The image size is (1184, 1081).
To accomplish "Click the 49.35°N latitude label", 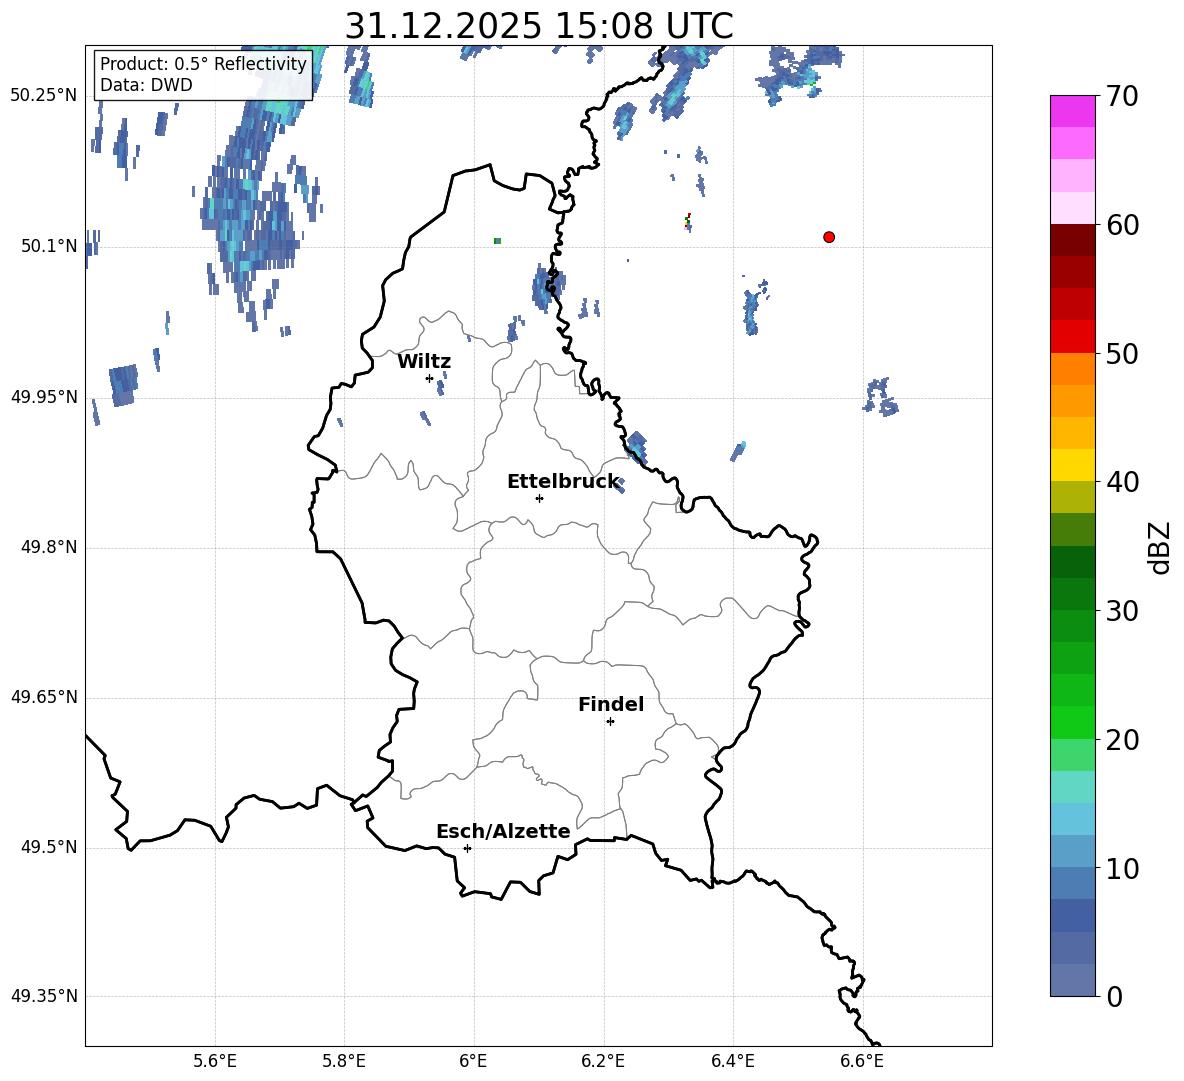I will coord(44,996).
